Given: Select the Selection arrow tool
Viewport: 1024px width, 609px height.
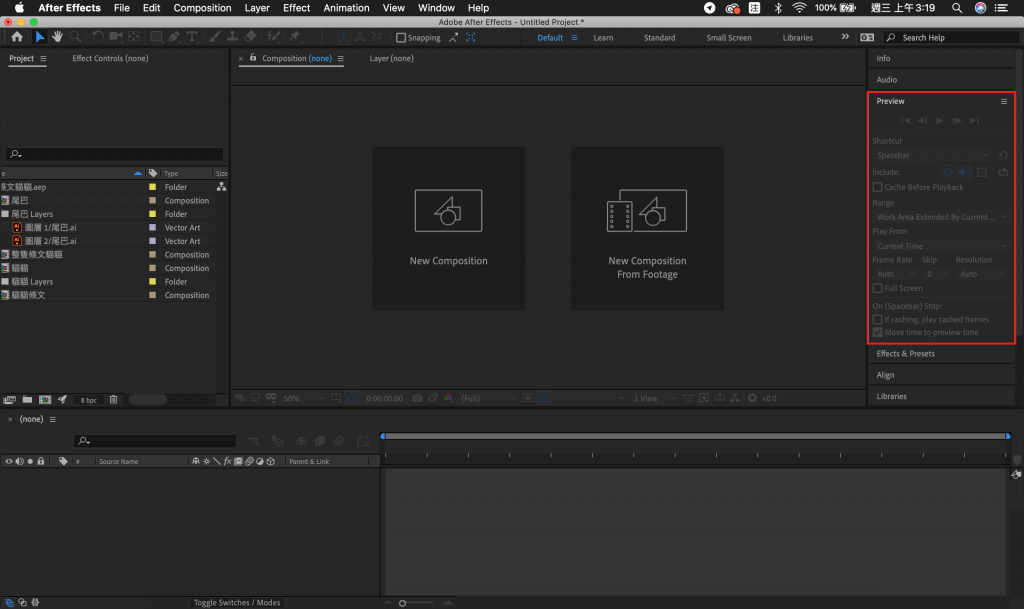Looking at the screenshot, I should tap(40, 37).
